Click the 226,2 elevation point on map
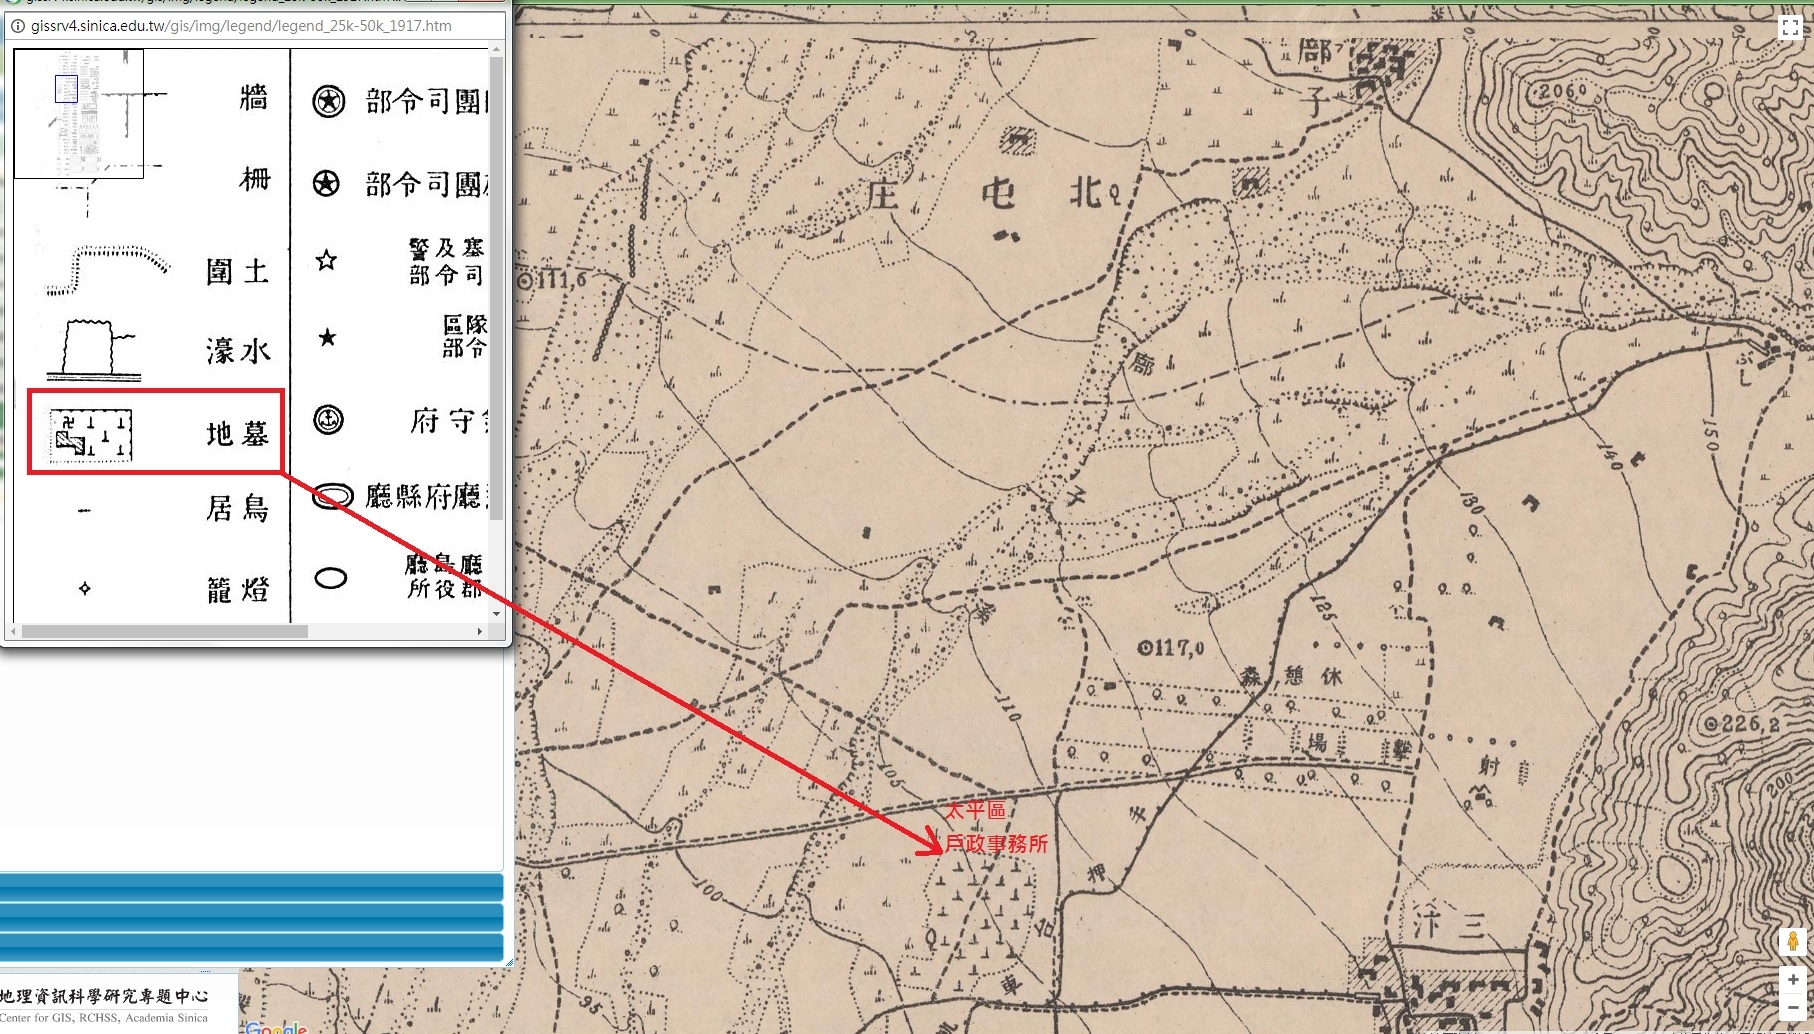Screen dimensions: 1814x1034 pyautogui.click(x=1741, y=723)
